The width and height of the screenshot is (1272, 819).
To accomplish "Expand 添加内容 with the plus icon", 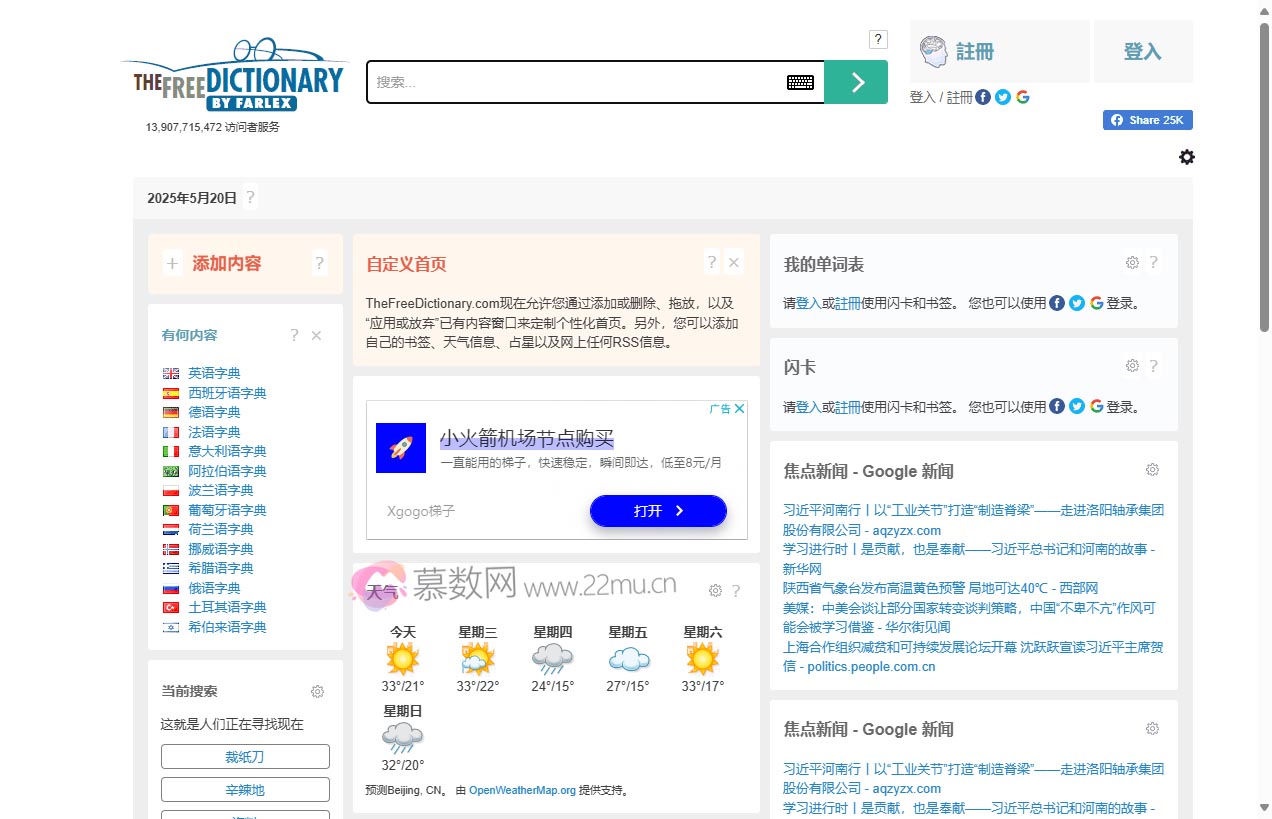I will click(172, 264).
